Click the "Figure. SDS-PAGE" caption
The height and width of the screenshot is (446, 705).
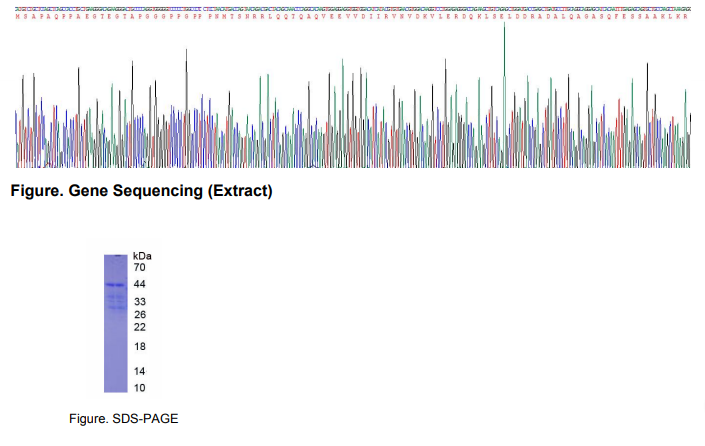124,419
